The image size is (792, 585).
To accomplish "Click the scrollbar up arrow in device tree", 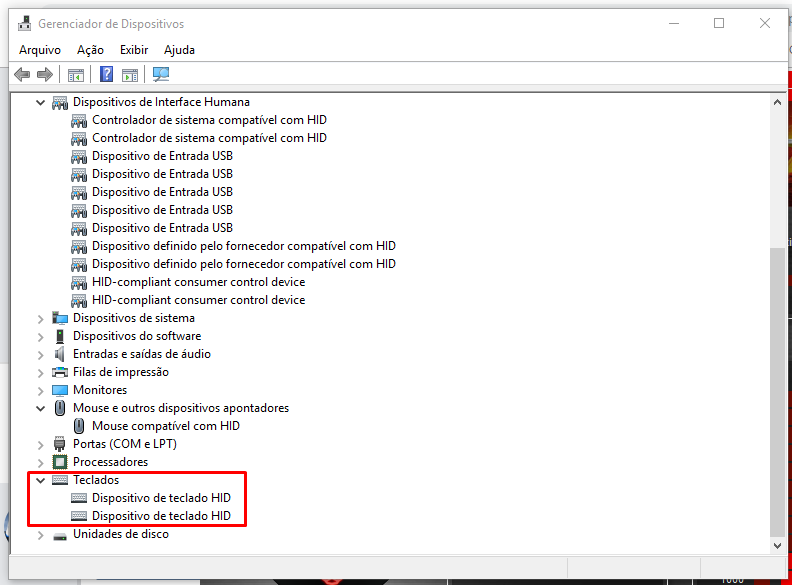I will (x=777, y=102).
